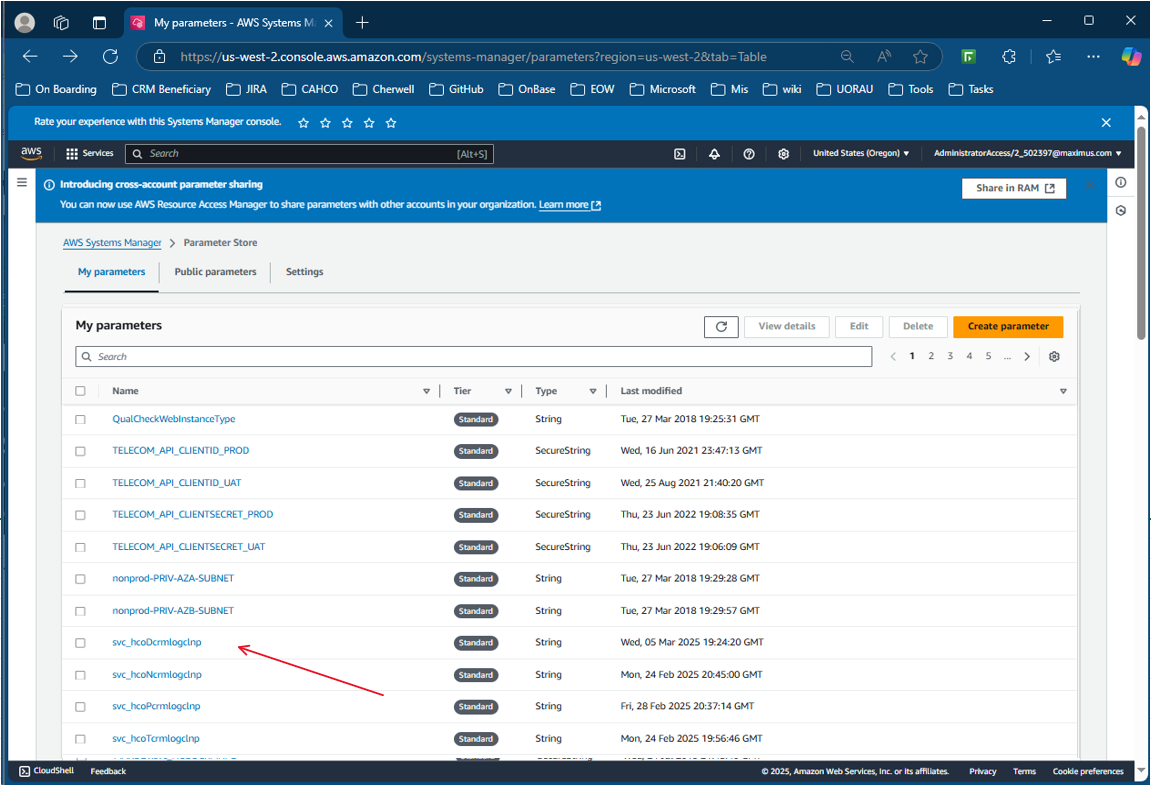
Task: Open the AWS help question mark icon
Action: 749,153
